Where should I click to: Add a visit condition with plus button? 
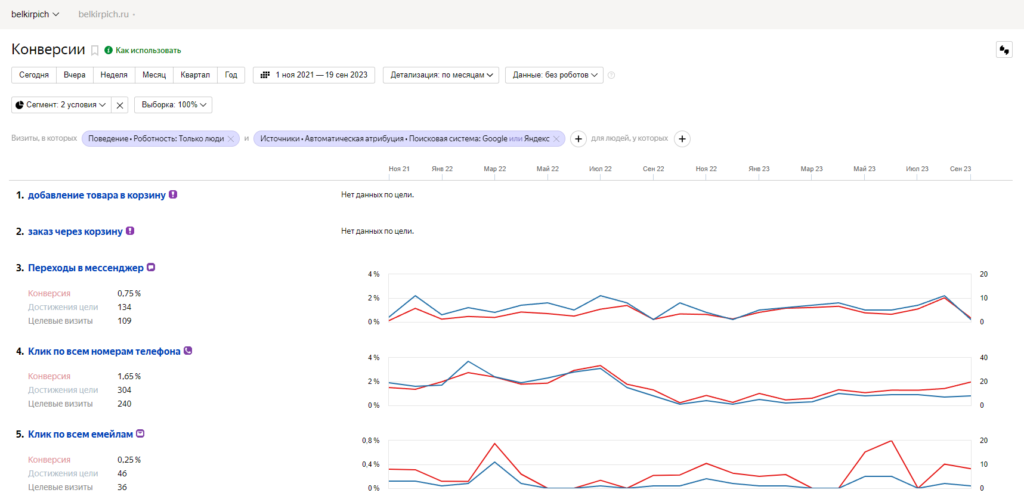[578, 138]
